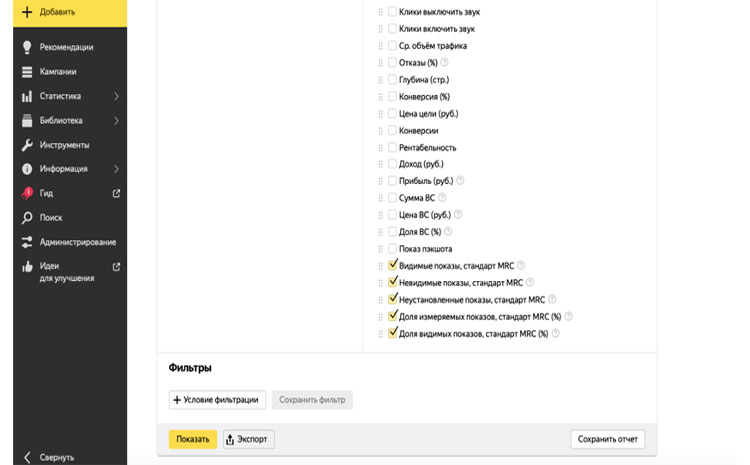The width and height of the screenshot is (750, 465).
Task: Uncheck Видимые показы, стандарт MRC
Action: point(393,265)
